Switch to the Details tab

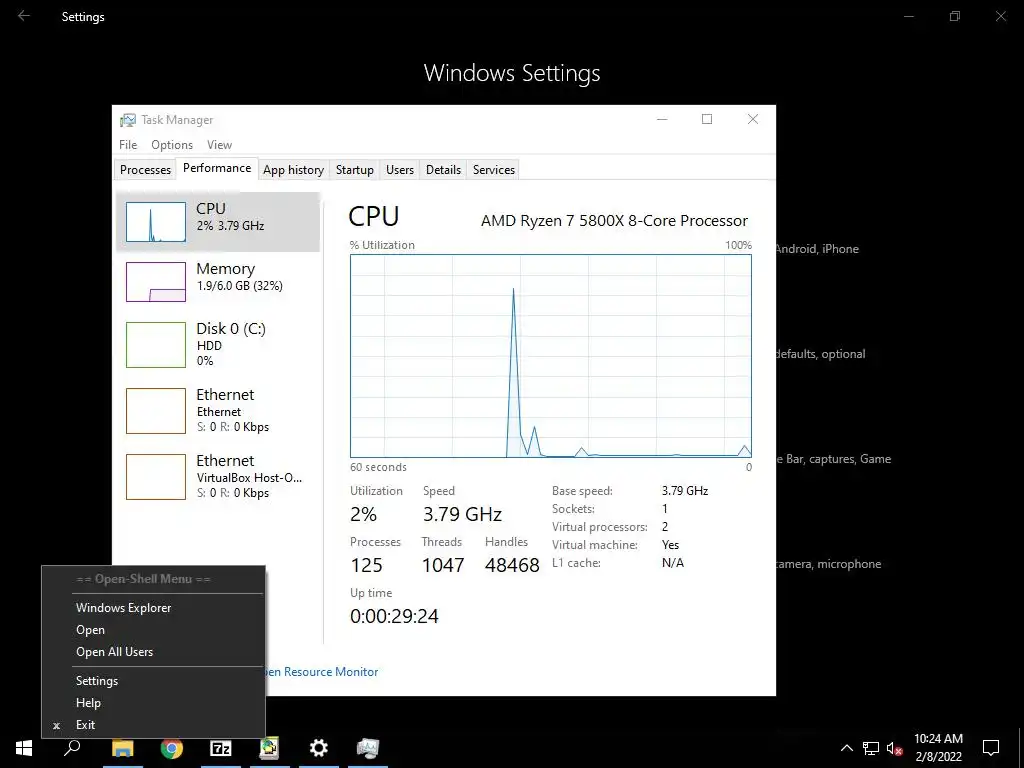443,170
